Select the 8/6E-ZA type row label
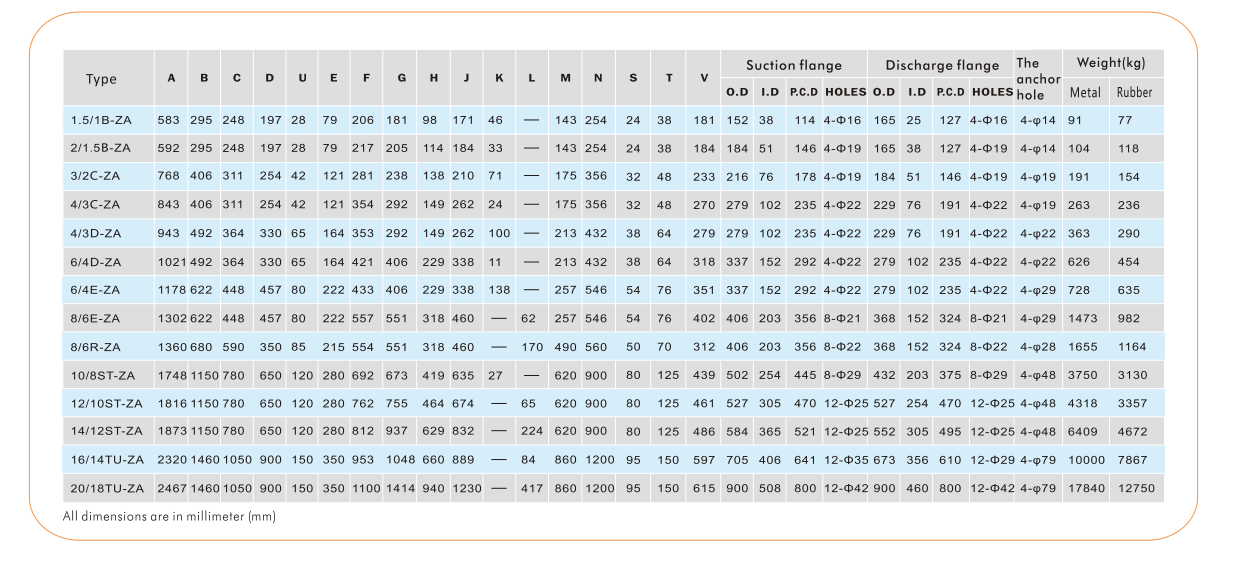Screen dimensions: 1236x562 click(x=95, y=319)
